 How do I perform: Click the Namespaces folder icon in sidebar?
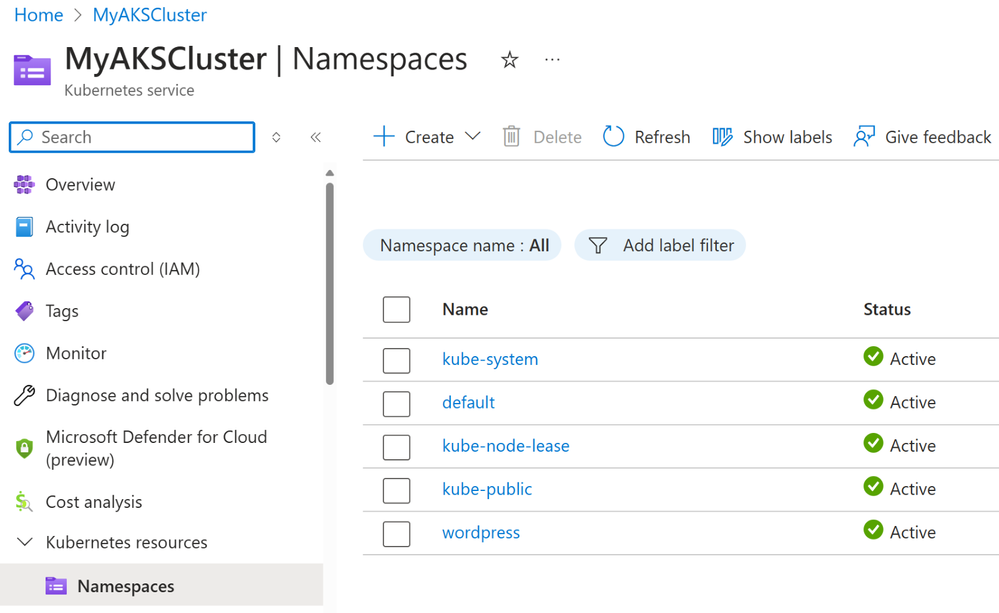pos(56,586)
